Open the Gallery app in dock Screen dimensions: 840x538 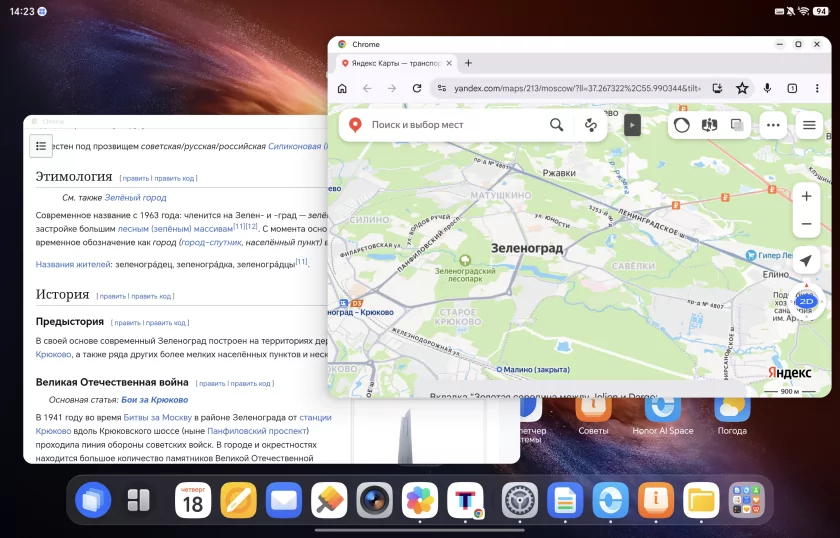(420, 500)
